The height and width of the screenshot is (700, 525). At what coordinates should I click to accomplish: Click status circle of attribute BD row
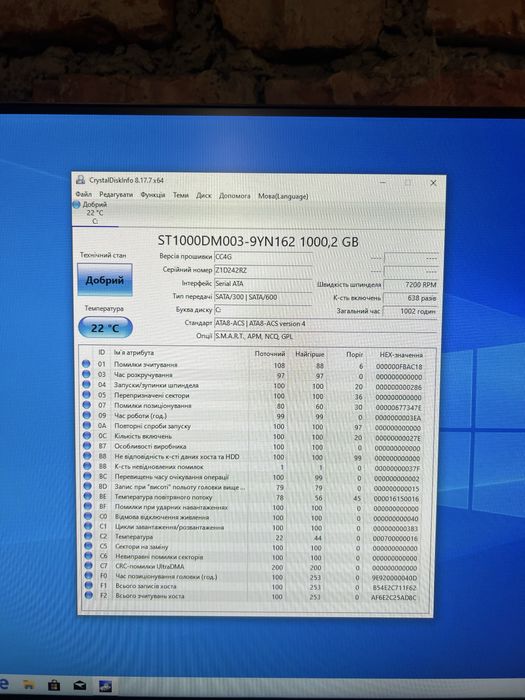tap(88, 486)
